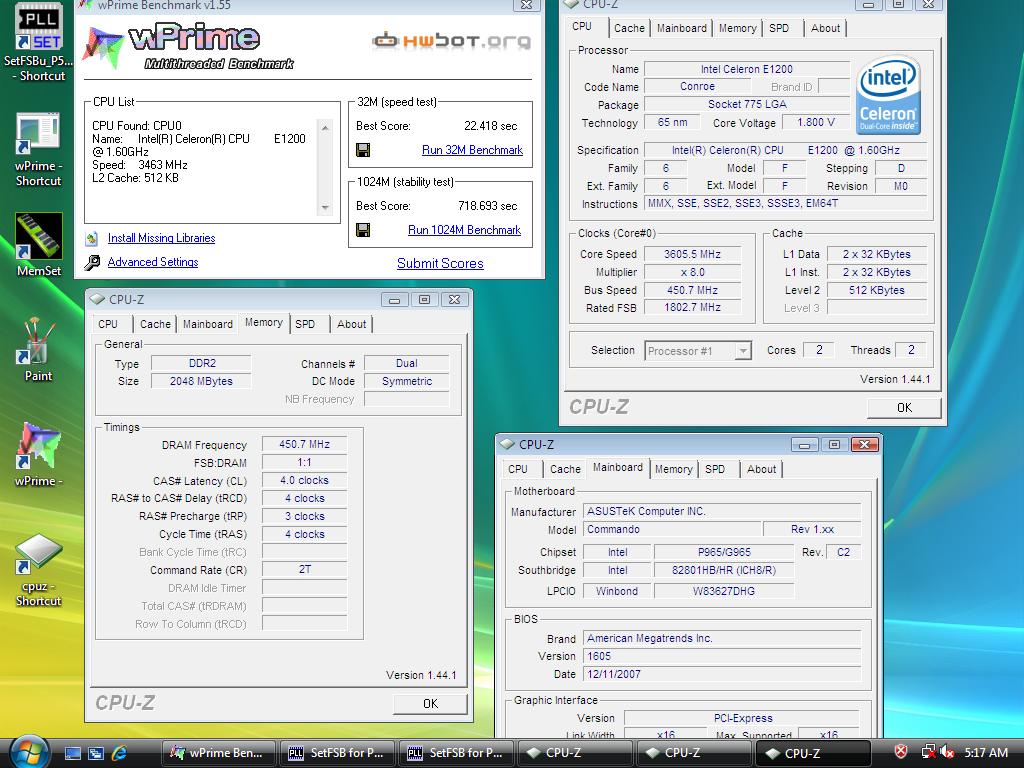Click the Advanced Settings wrench icon
Screen dimensions: 1024x768
[x=92, y=262]
